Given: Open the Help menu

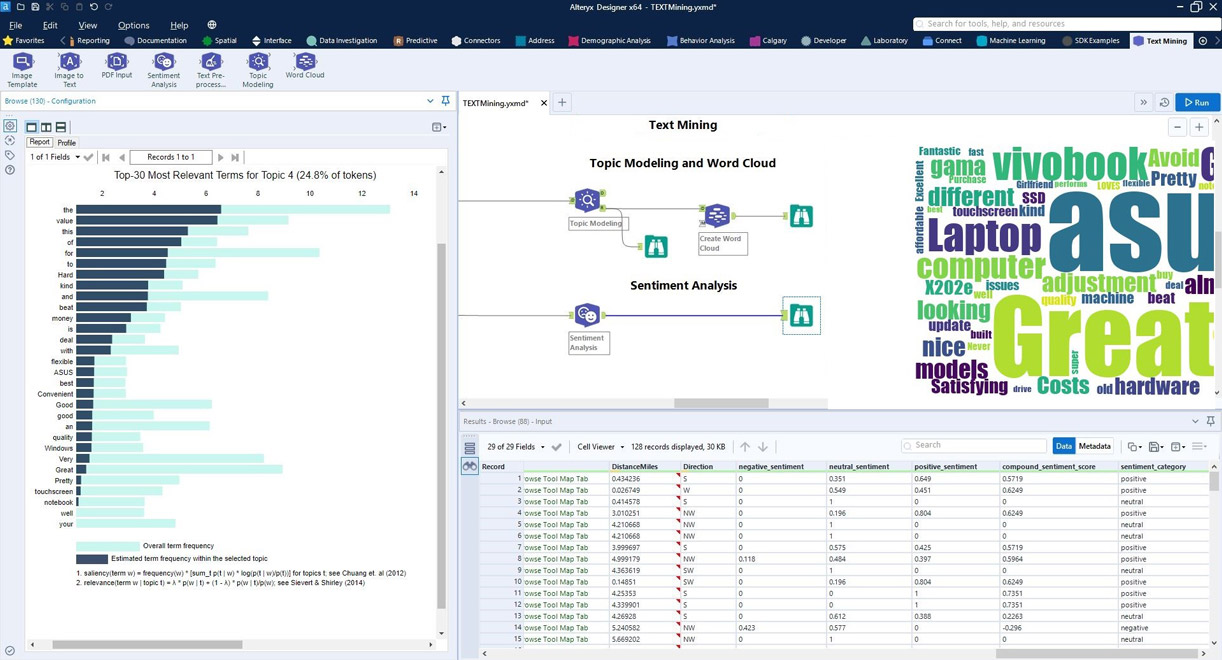Looking at the screenshot, I should click(x=179, y=25).
